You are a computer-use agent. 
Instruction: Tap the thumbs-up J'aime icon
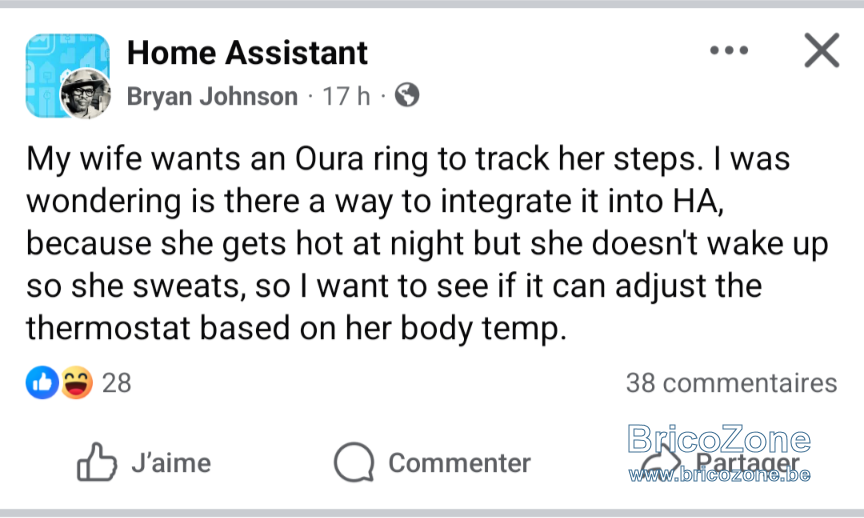point(97,462)
